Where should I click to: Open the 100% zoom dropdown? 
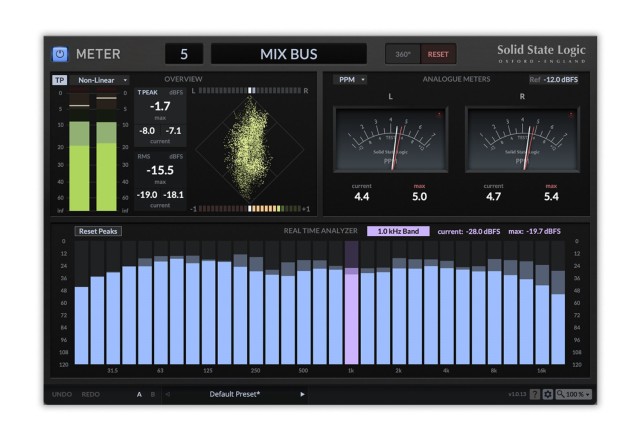pos(574,394)
